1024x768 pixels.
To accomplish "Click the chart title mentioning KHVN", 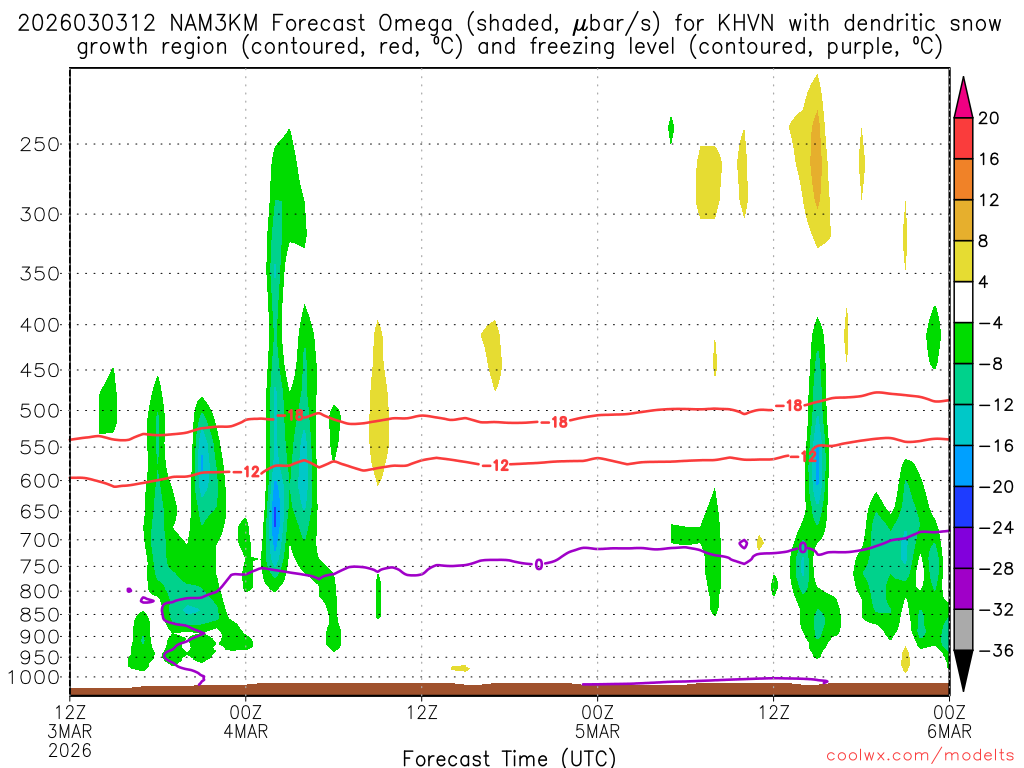I will click(509, 35).
